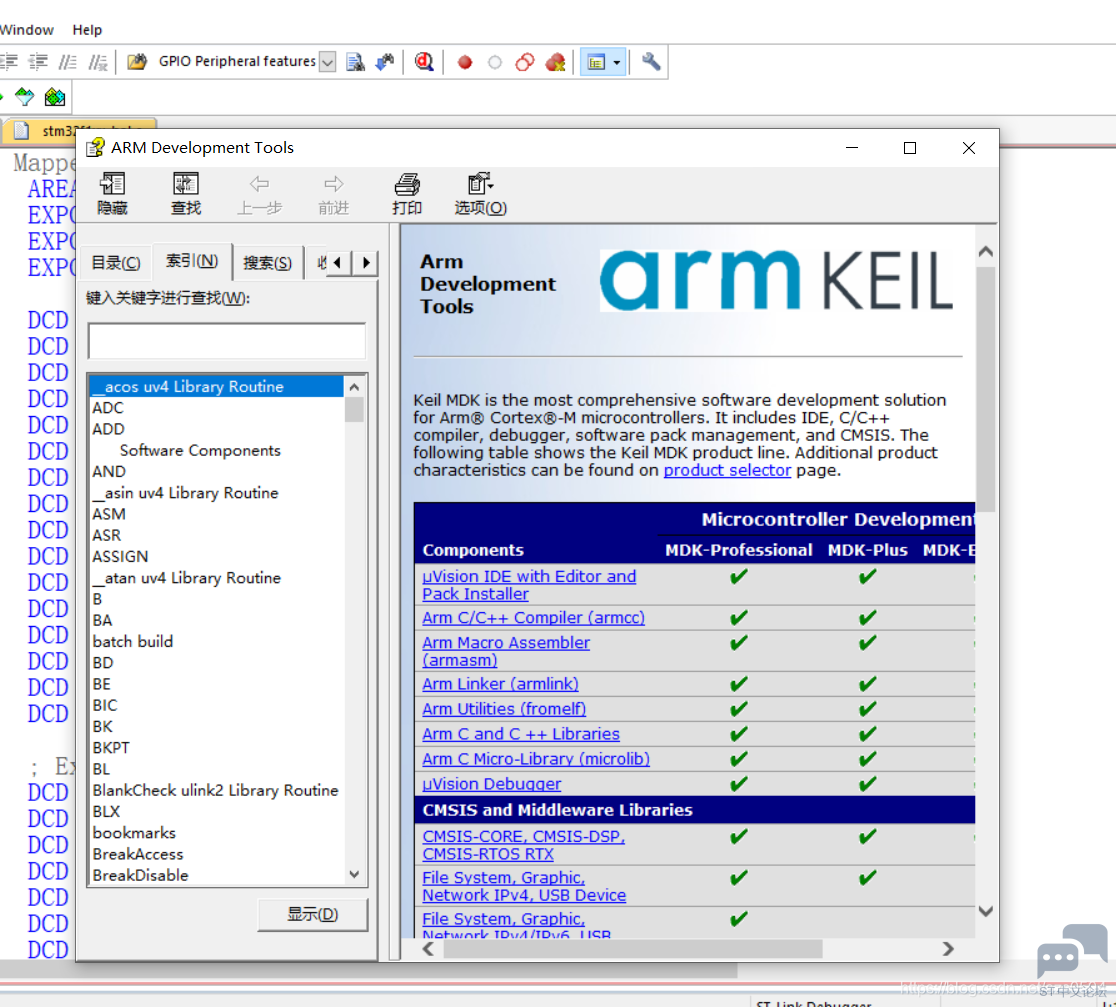
Task: Open the GPIO Peripheral features target dropdown
Action: coord(327,62)
